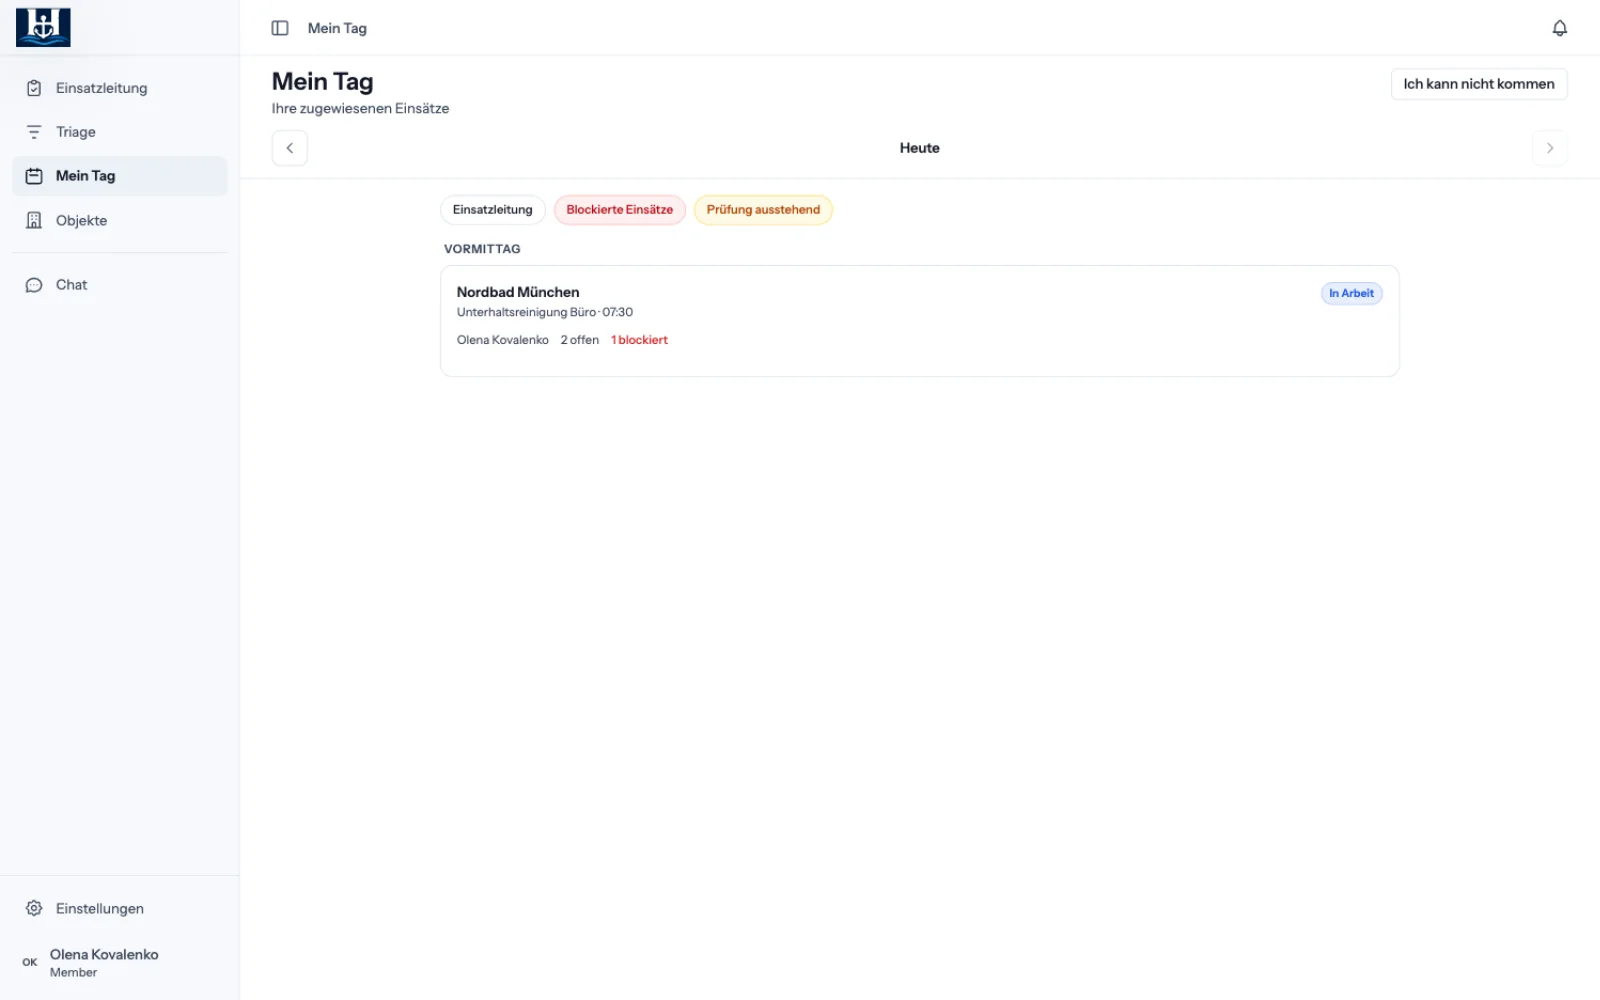The image size is (1600, 1000).
Task: Click the Einstellungen gear icon
Action: [34, 908]
